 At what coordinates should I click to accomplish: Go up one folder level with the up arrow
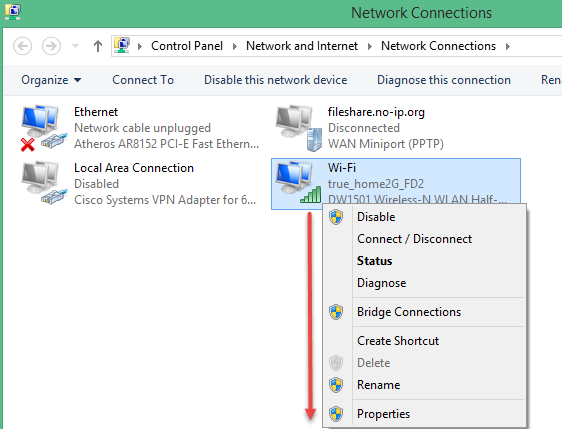pyautogui.click(x=97, y=46)
